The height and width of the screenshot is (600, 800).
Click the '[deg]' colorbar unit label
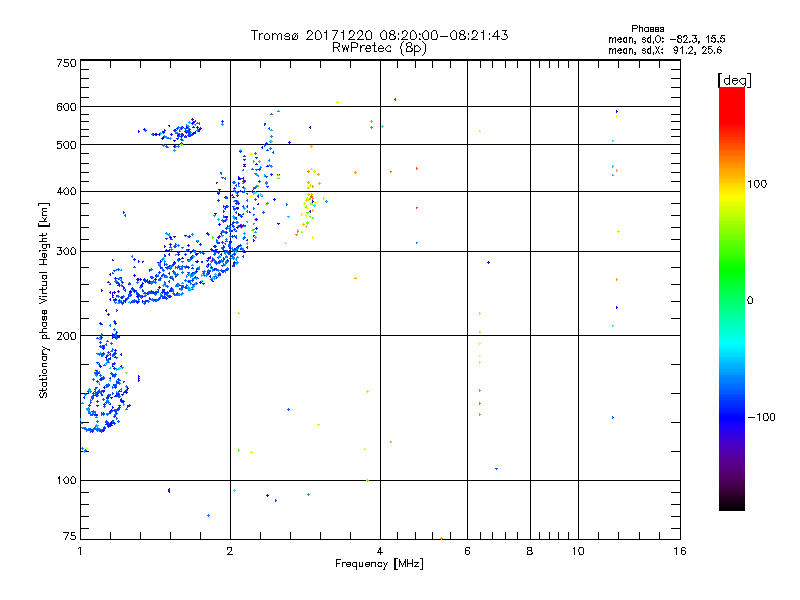point(734,80)
